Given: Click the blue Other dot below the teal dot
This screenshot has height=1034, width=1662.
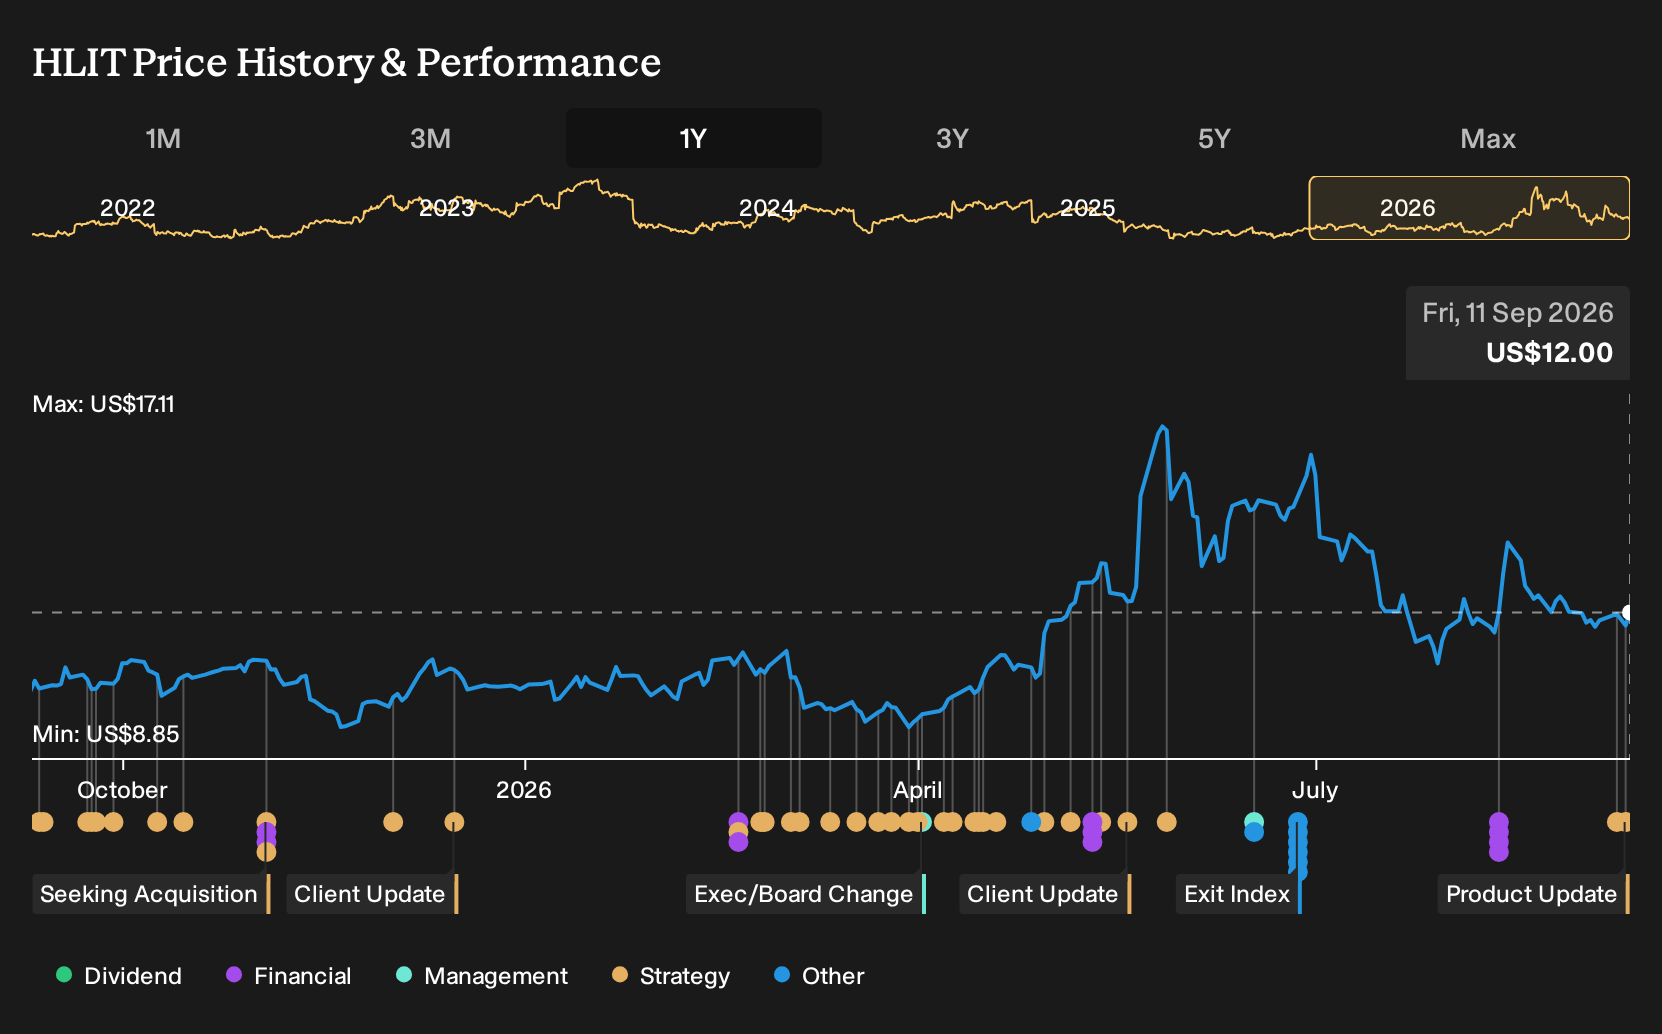Looking at the screenshot, I should click(1254, 832).
